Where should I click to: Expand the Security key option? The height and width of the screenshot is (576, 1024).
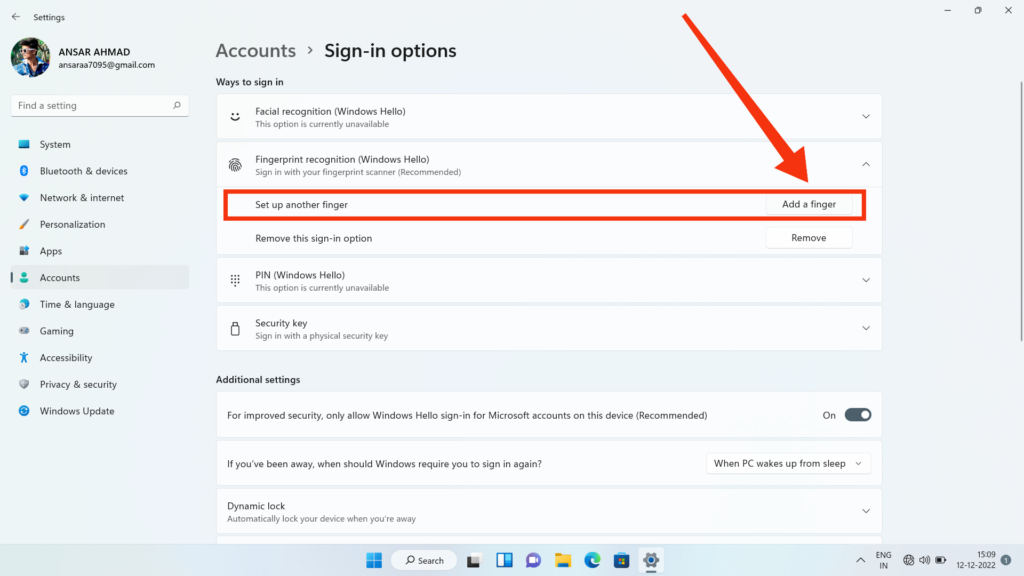866,328
